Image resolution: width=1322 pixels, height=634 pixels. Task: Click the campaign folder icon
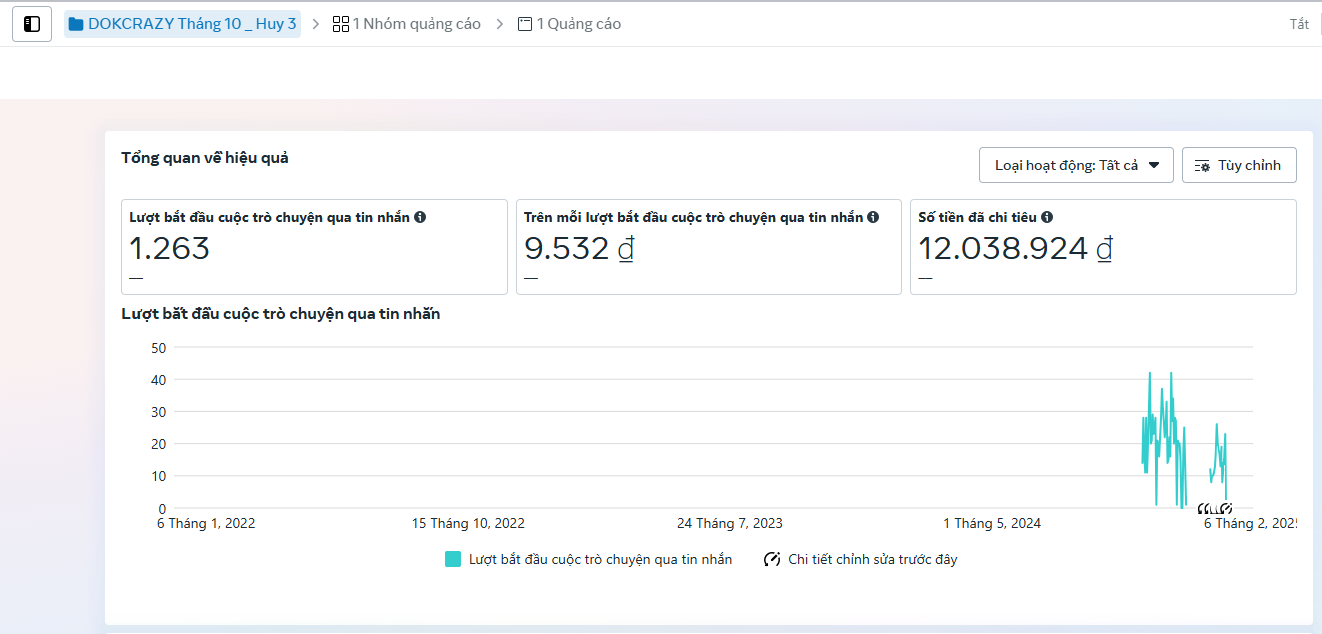pos(76,24)
